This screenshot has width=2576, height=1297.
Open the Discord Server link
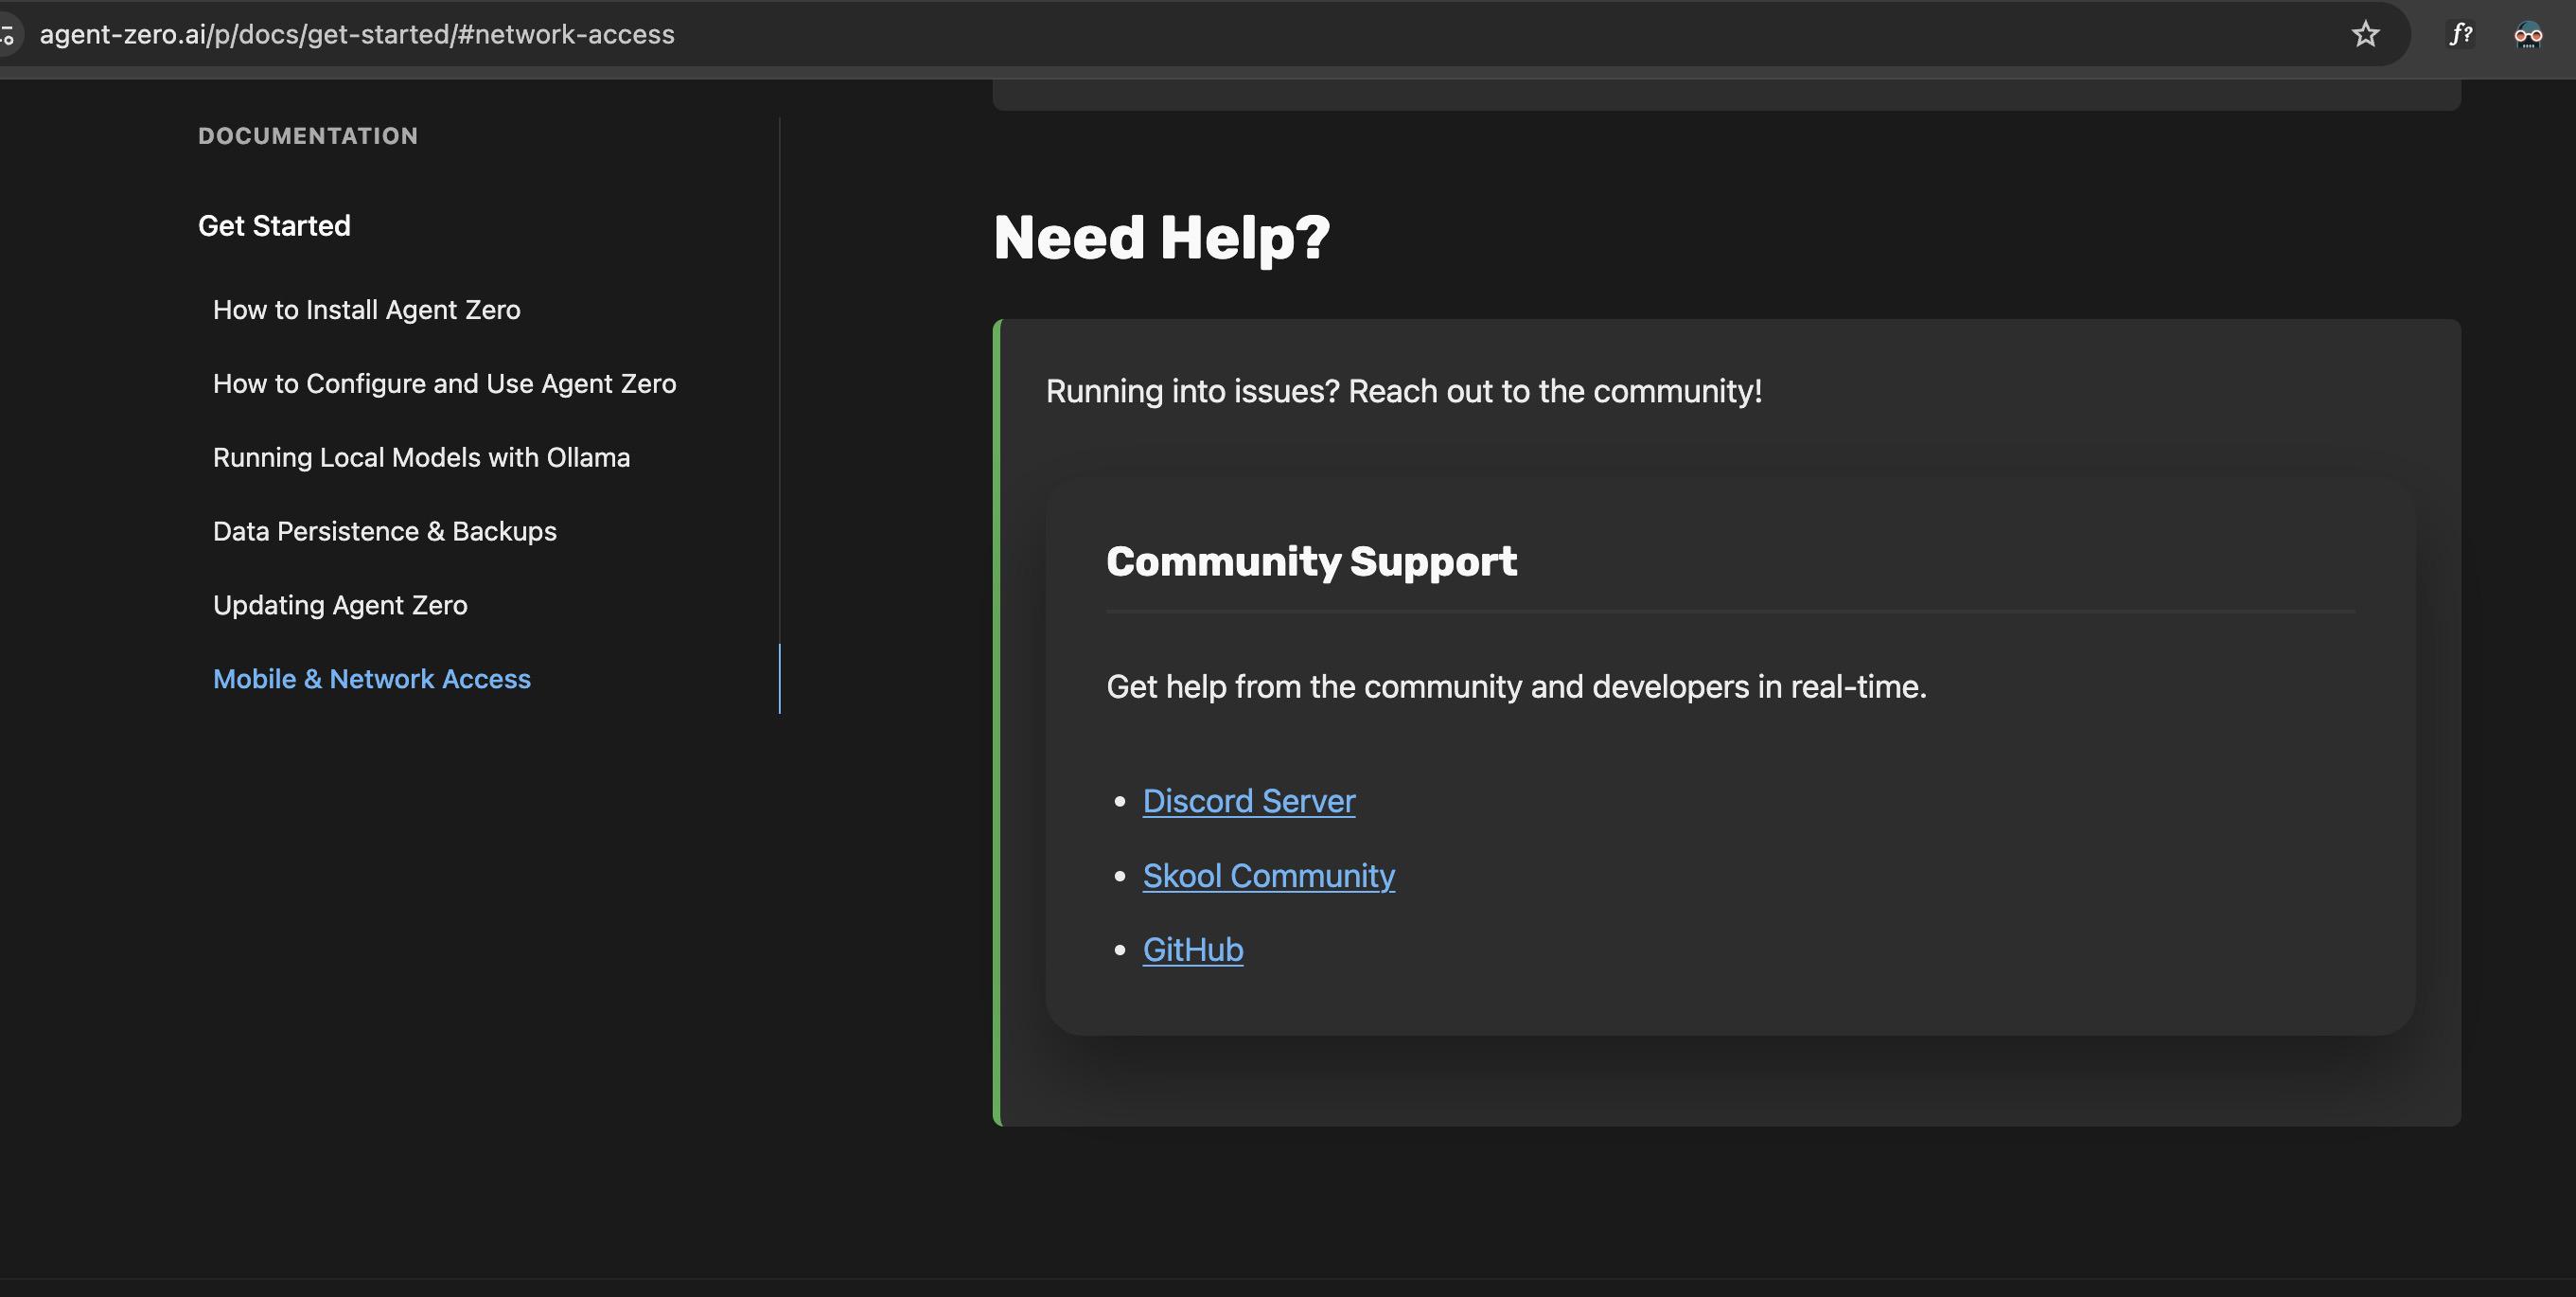(1248, 802)
